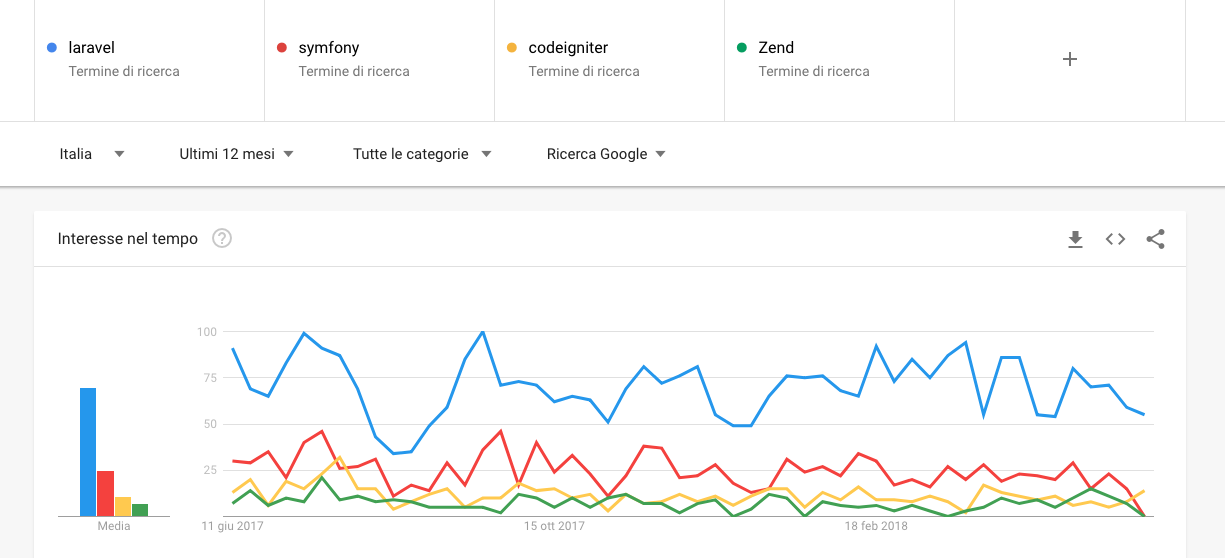Open the Tutte le categorie dropdown
This screenshot has width=1225, height=558.
pyautogui.click(x=423, y=154)
